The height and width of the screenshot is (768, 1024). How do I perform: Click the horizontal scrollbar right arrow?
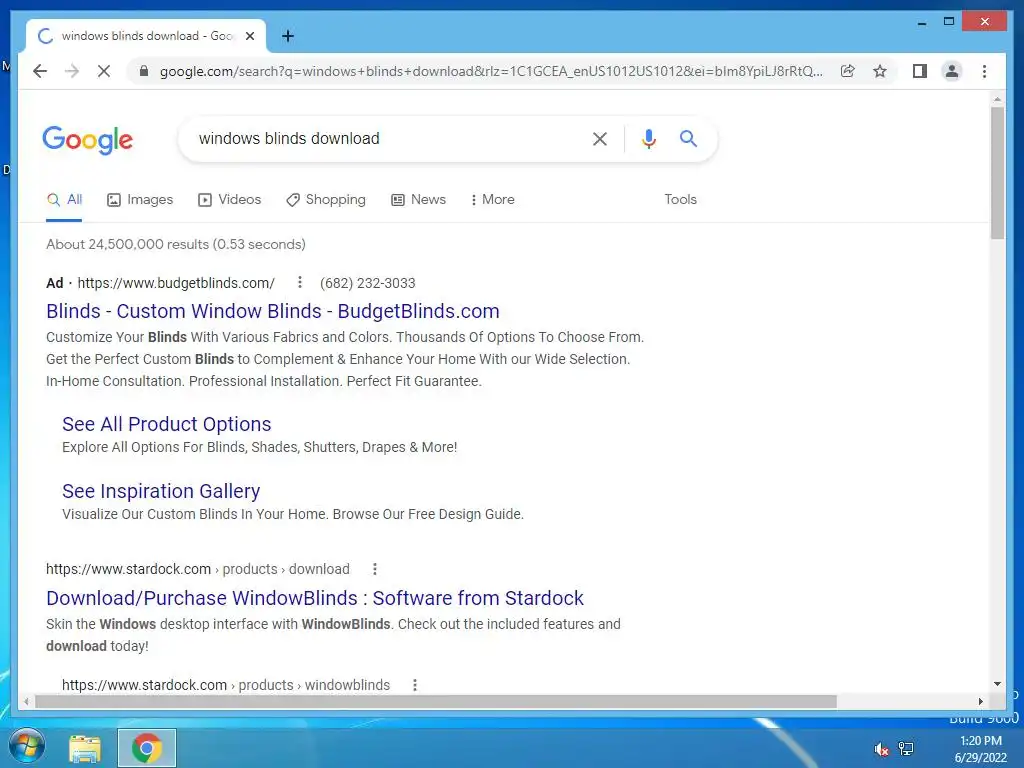[x=980, y=701]
